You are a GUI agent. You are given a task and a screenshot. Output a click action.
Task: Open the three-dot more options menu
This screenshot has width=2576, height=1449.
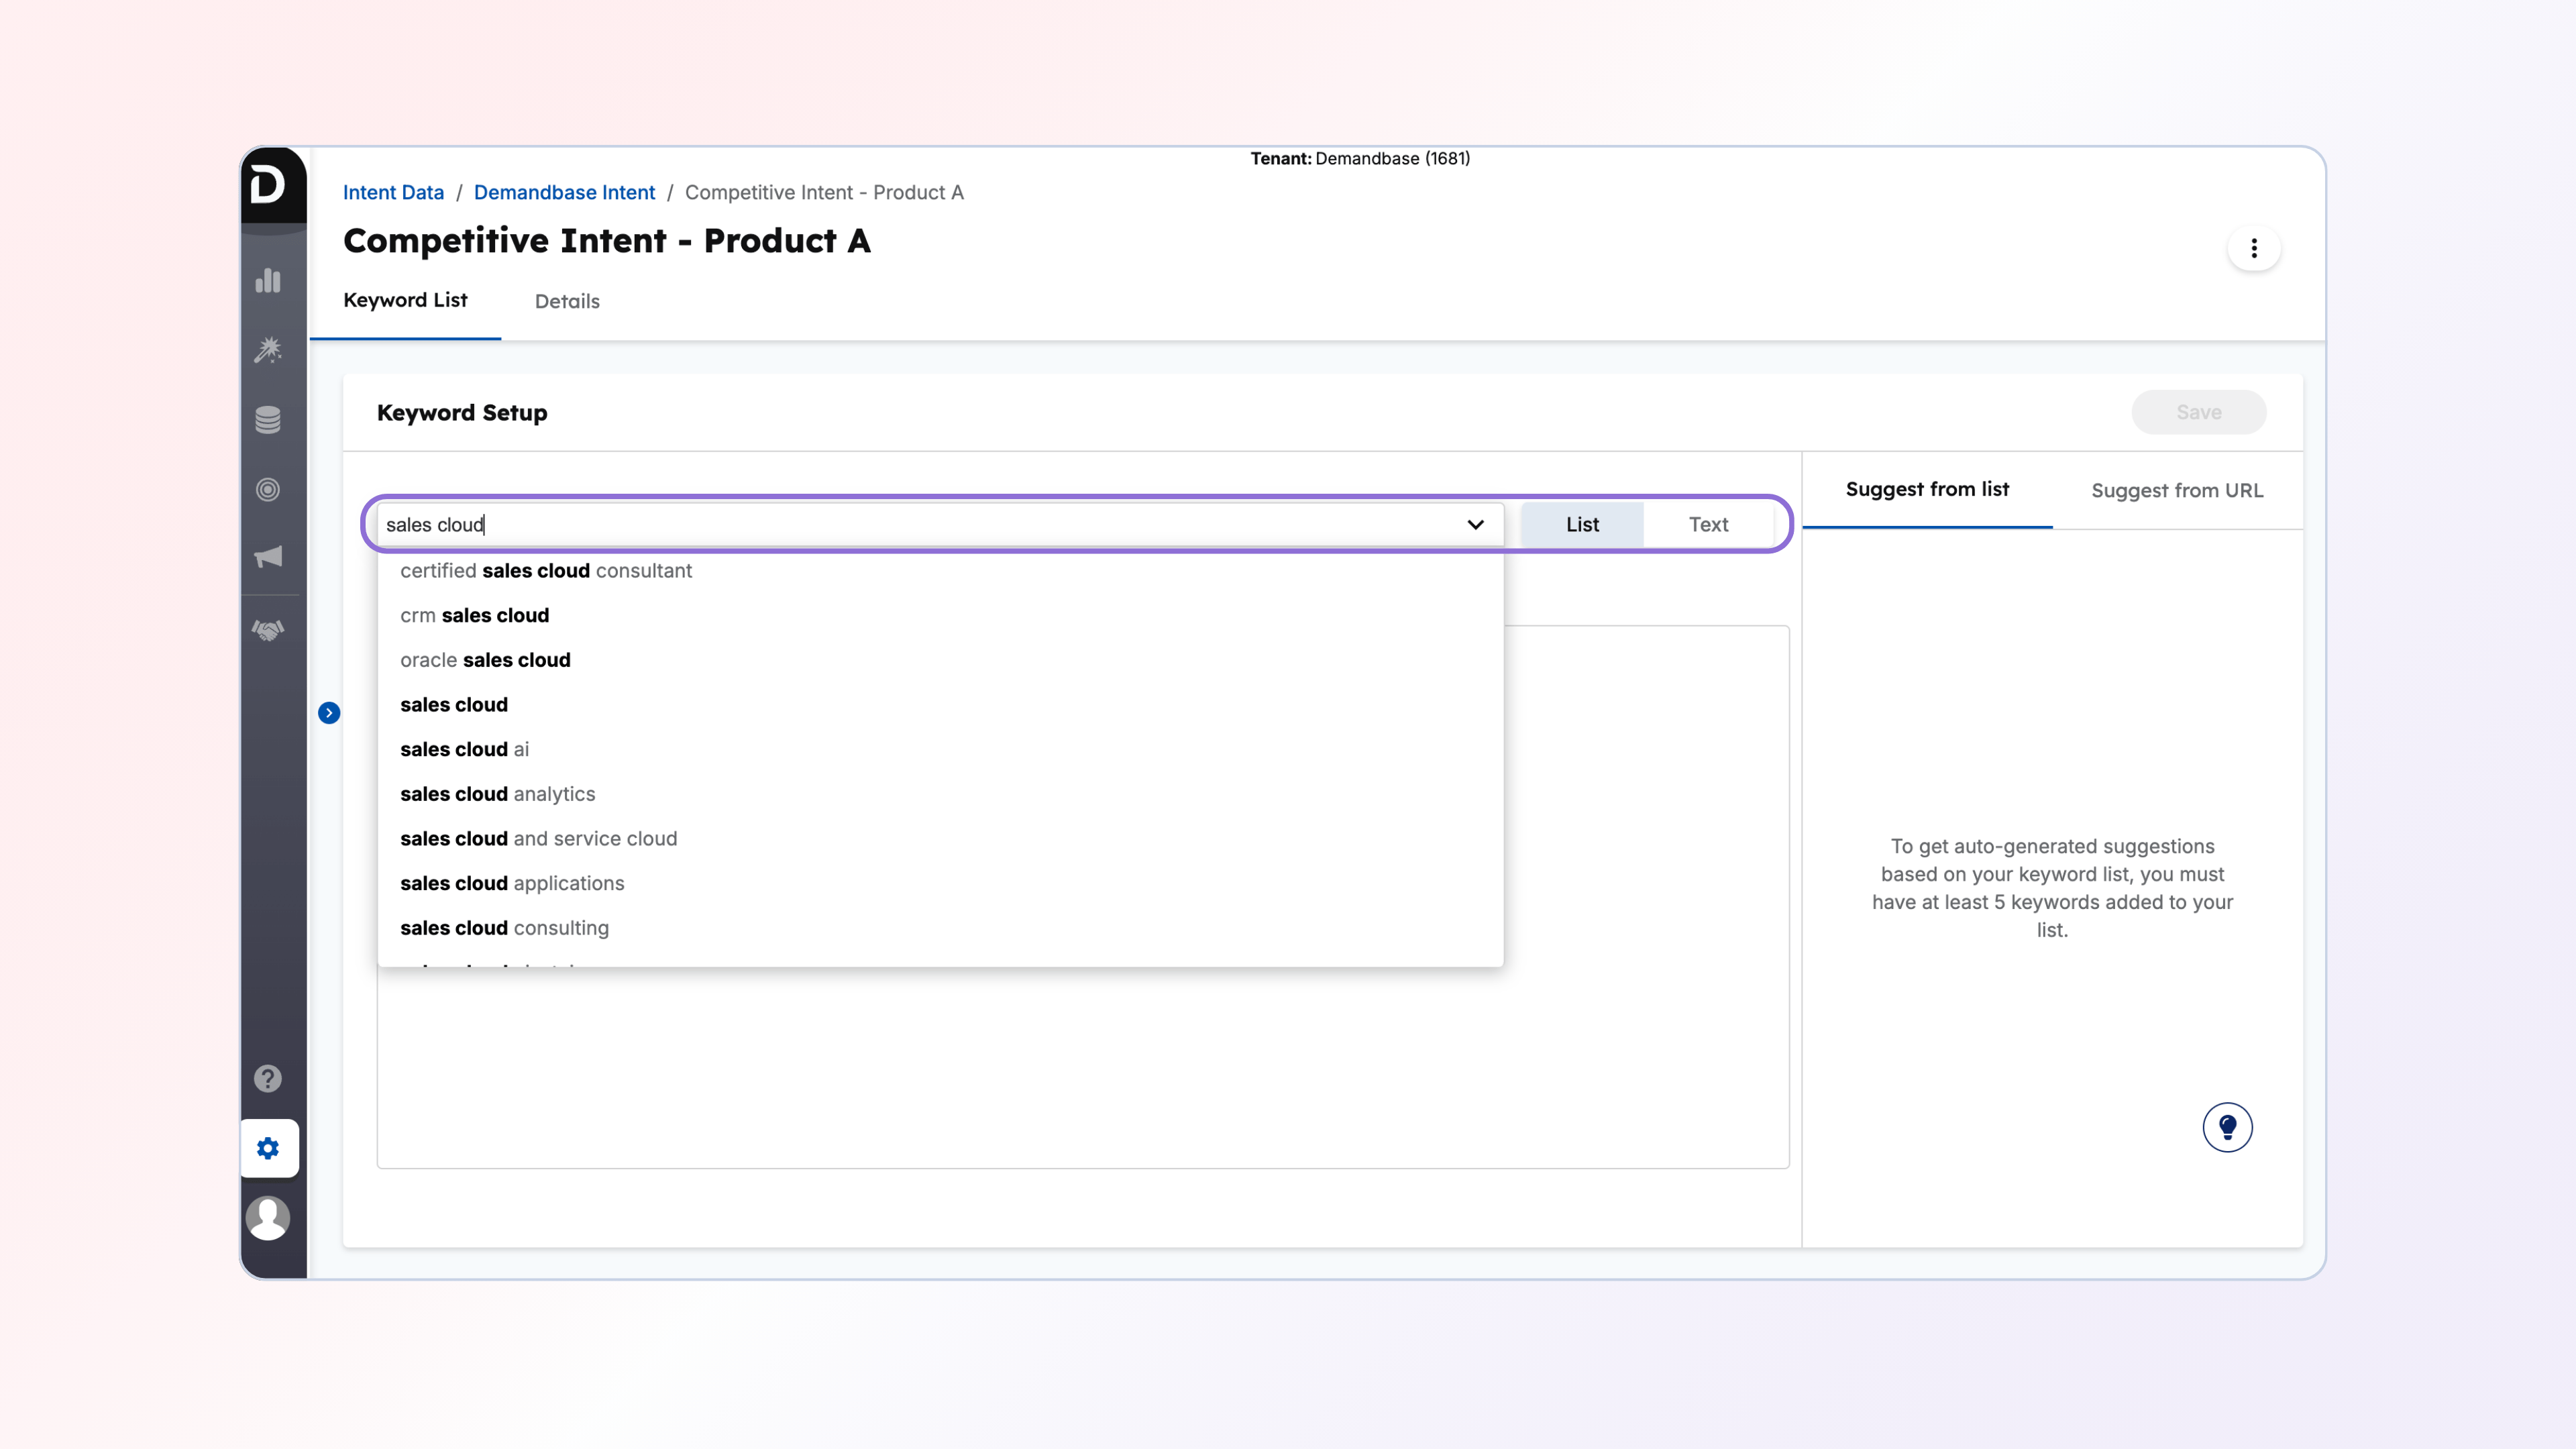coord(2253,248)
